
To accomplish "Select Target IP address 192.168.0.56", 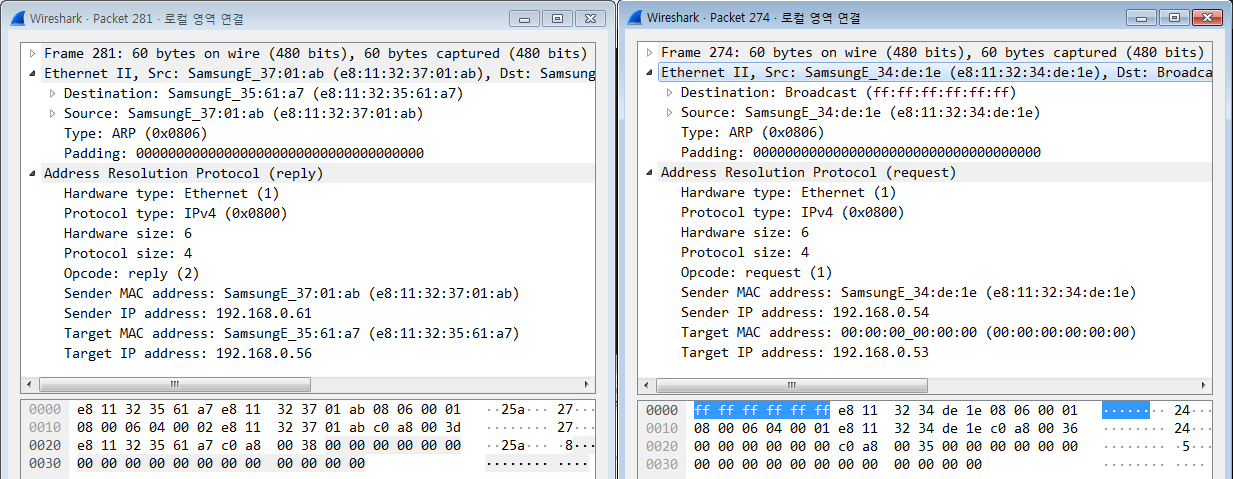I will coord(188,353).
